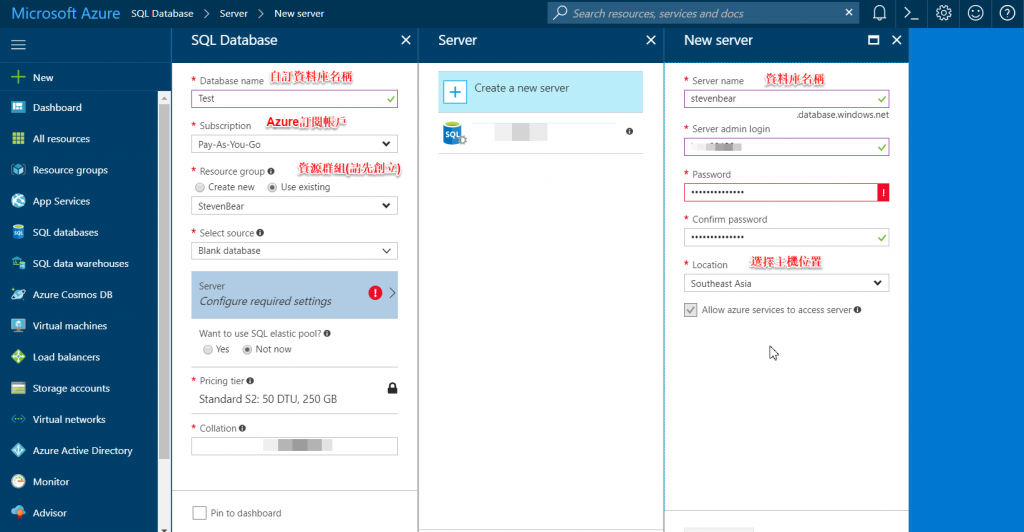This screenshot has width=1024, height=532.
Task: Click the sidebar vertical scrollbar
Action: coord(164,281)
